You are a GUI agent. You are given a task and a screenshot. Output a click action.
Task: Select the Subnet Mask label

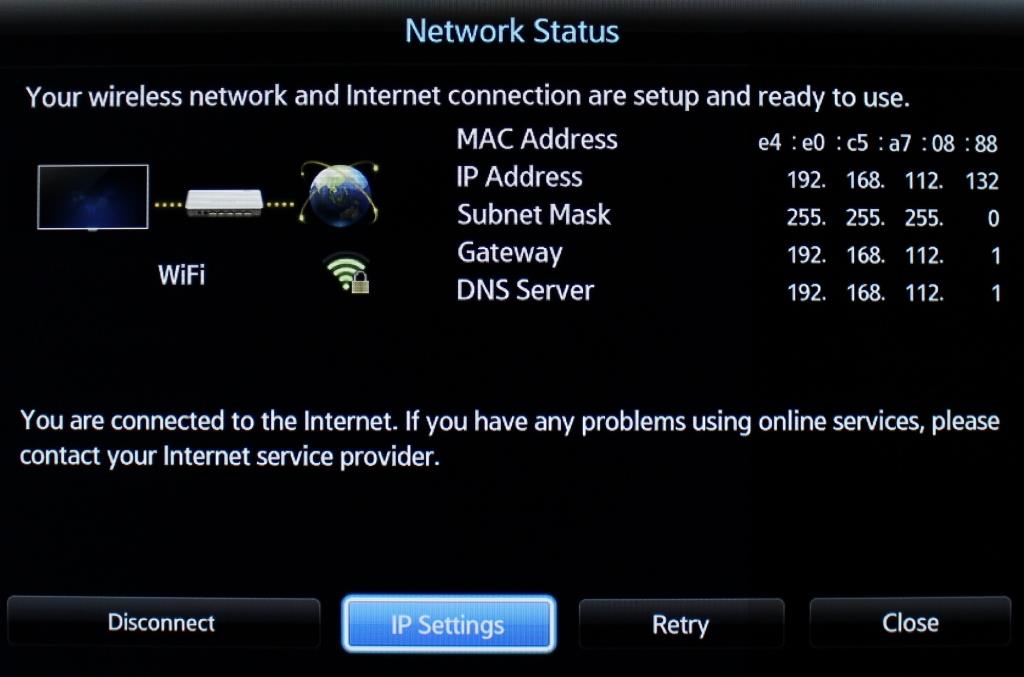pos(534,215)
